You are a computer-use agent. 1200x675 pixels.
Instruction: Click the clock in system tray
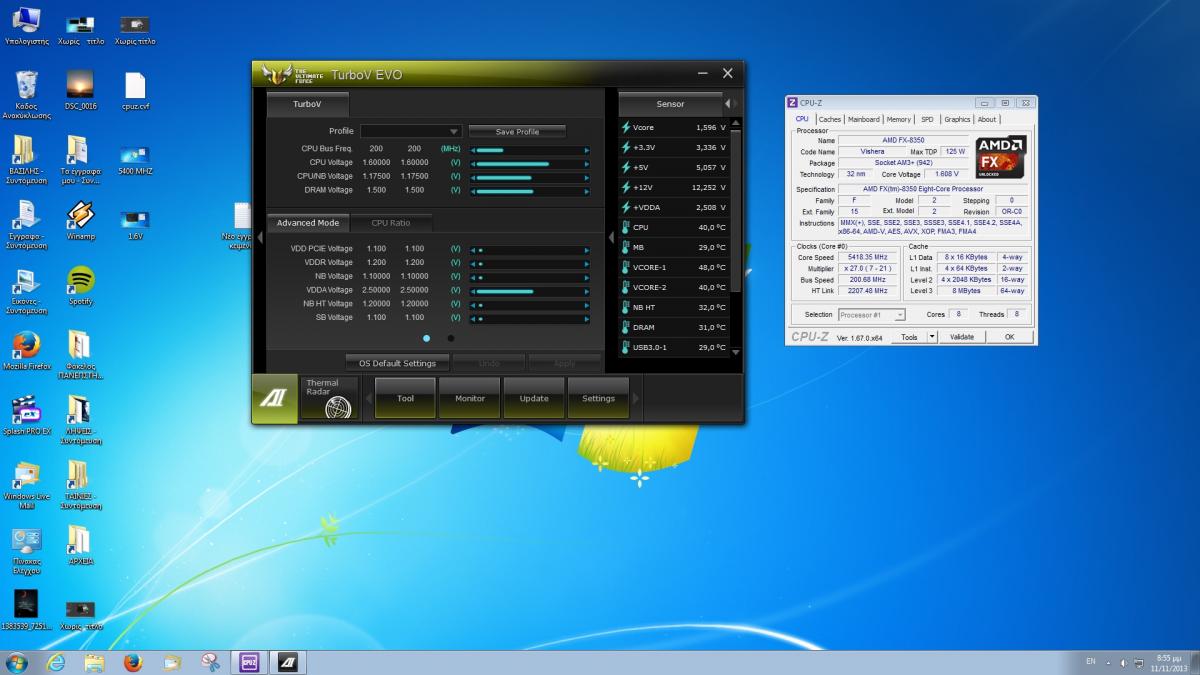(x=1169, y=662)
